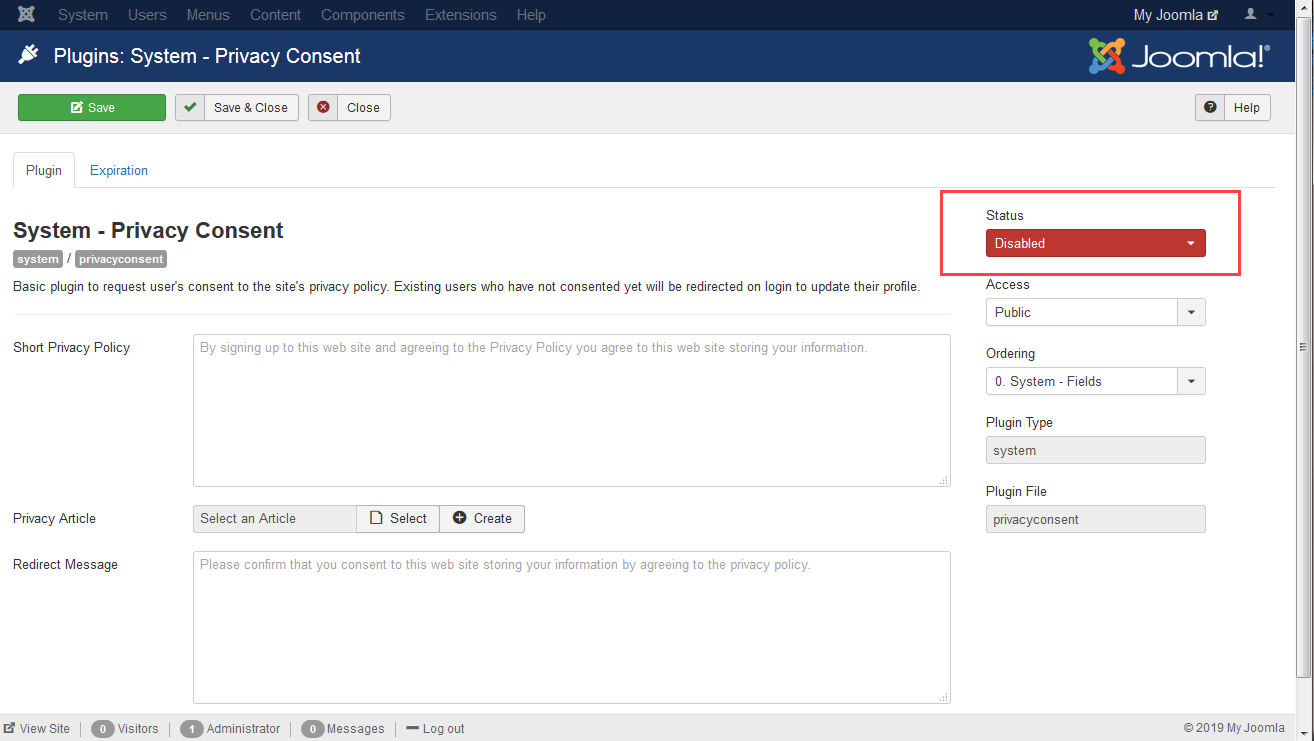Click the Joomla logo icon in top menu
The image size is (1314, 741).
point(27,15)
